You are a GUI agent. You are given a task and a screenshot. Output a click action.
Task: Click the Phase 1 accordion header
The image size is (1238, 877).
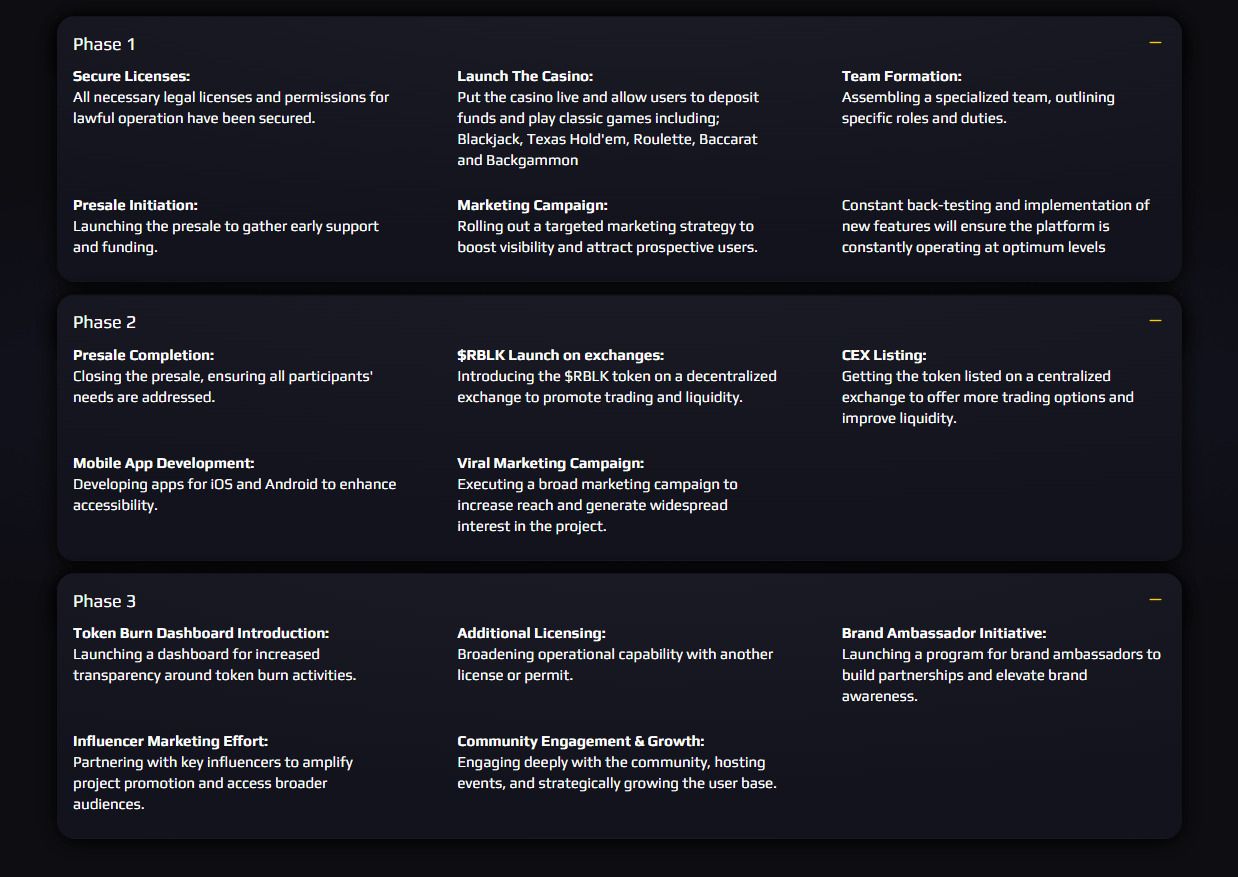[619, 44]
